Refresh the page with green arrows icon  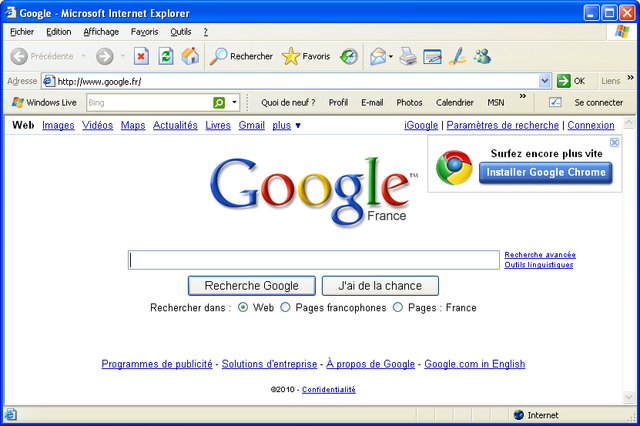point(166,56)
